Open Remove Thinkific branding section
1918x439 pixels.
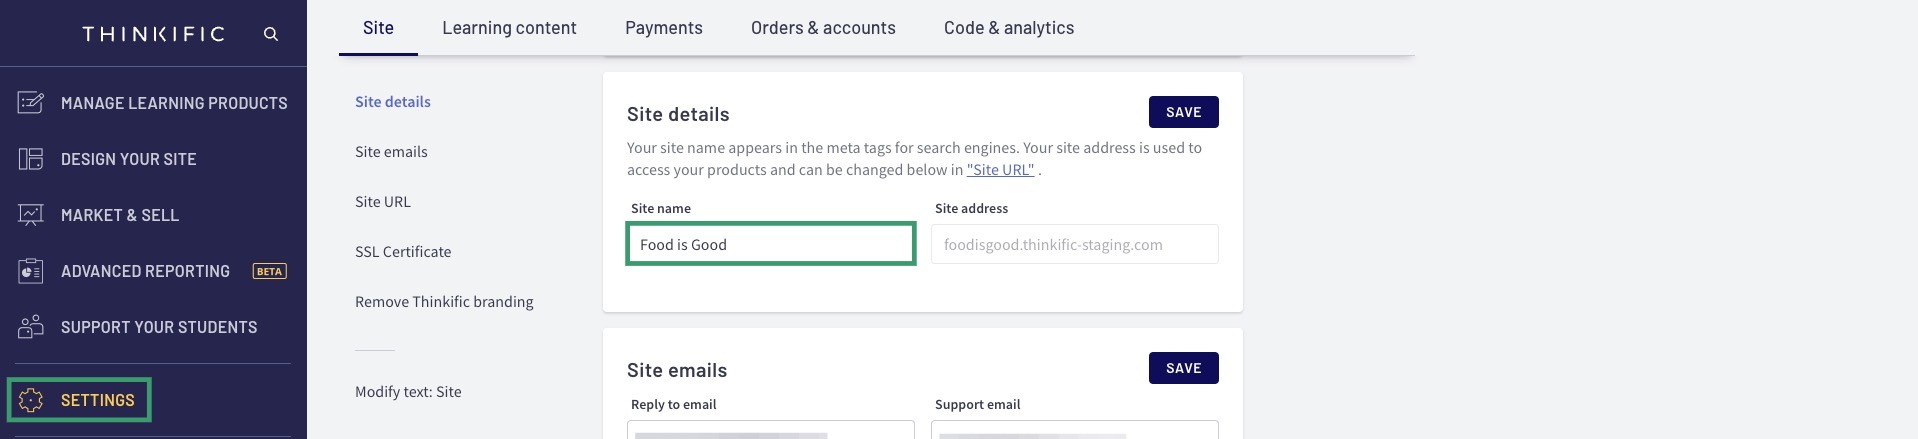(444, 302)
